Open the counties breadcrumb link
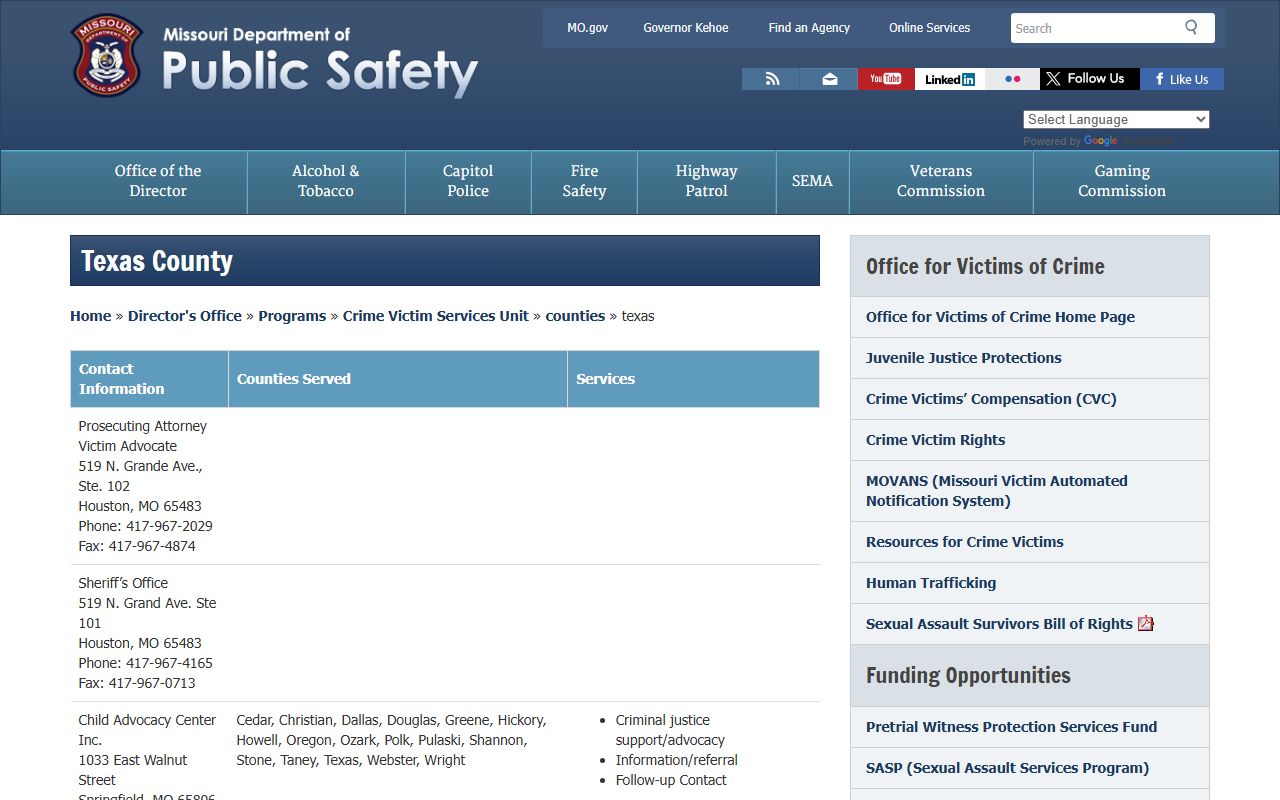1280x800 pixels. [x=575, y=316]
